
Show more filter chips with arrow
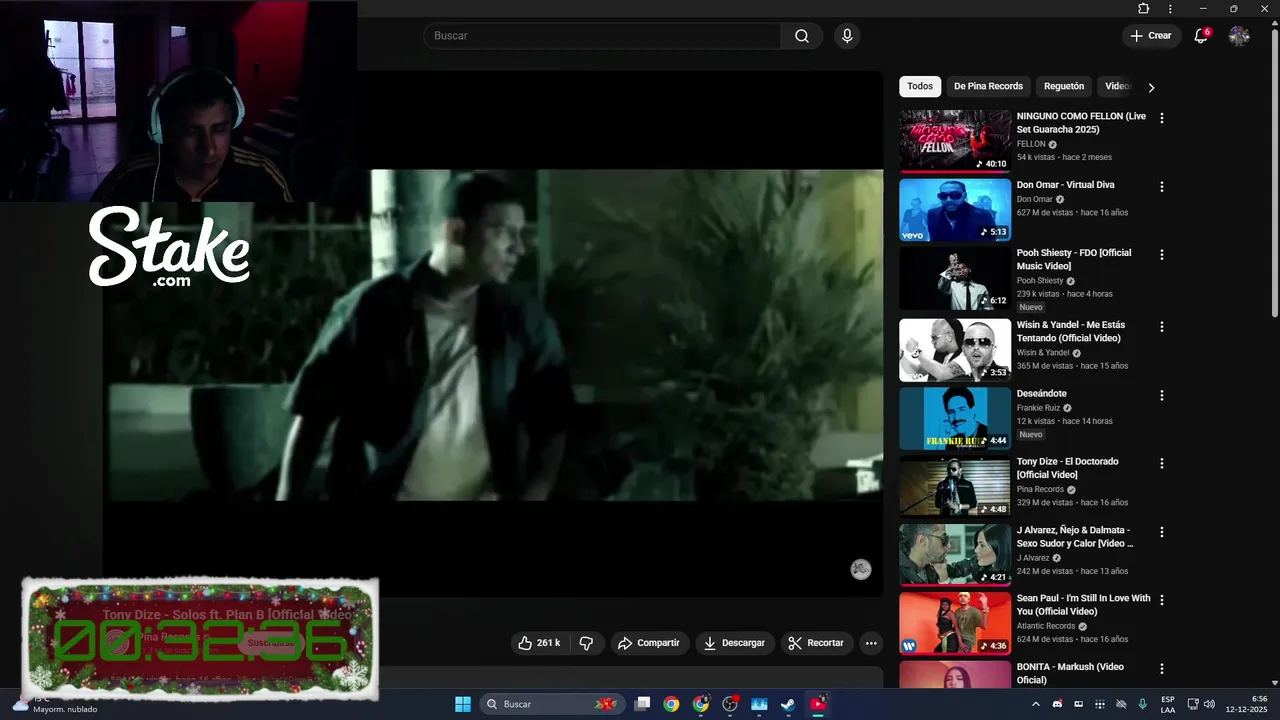1151,87
